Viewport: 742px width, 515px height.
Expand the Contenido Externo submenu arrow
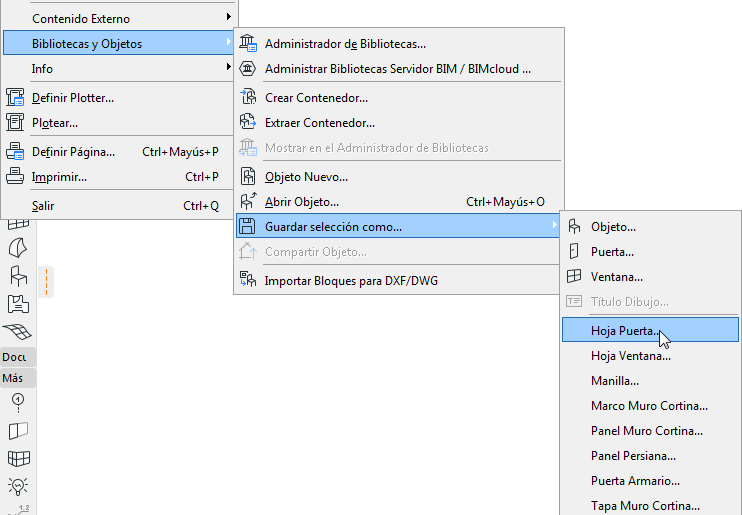click(x=229, y=17)
